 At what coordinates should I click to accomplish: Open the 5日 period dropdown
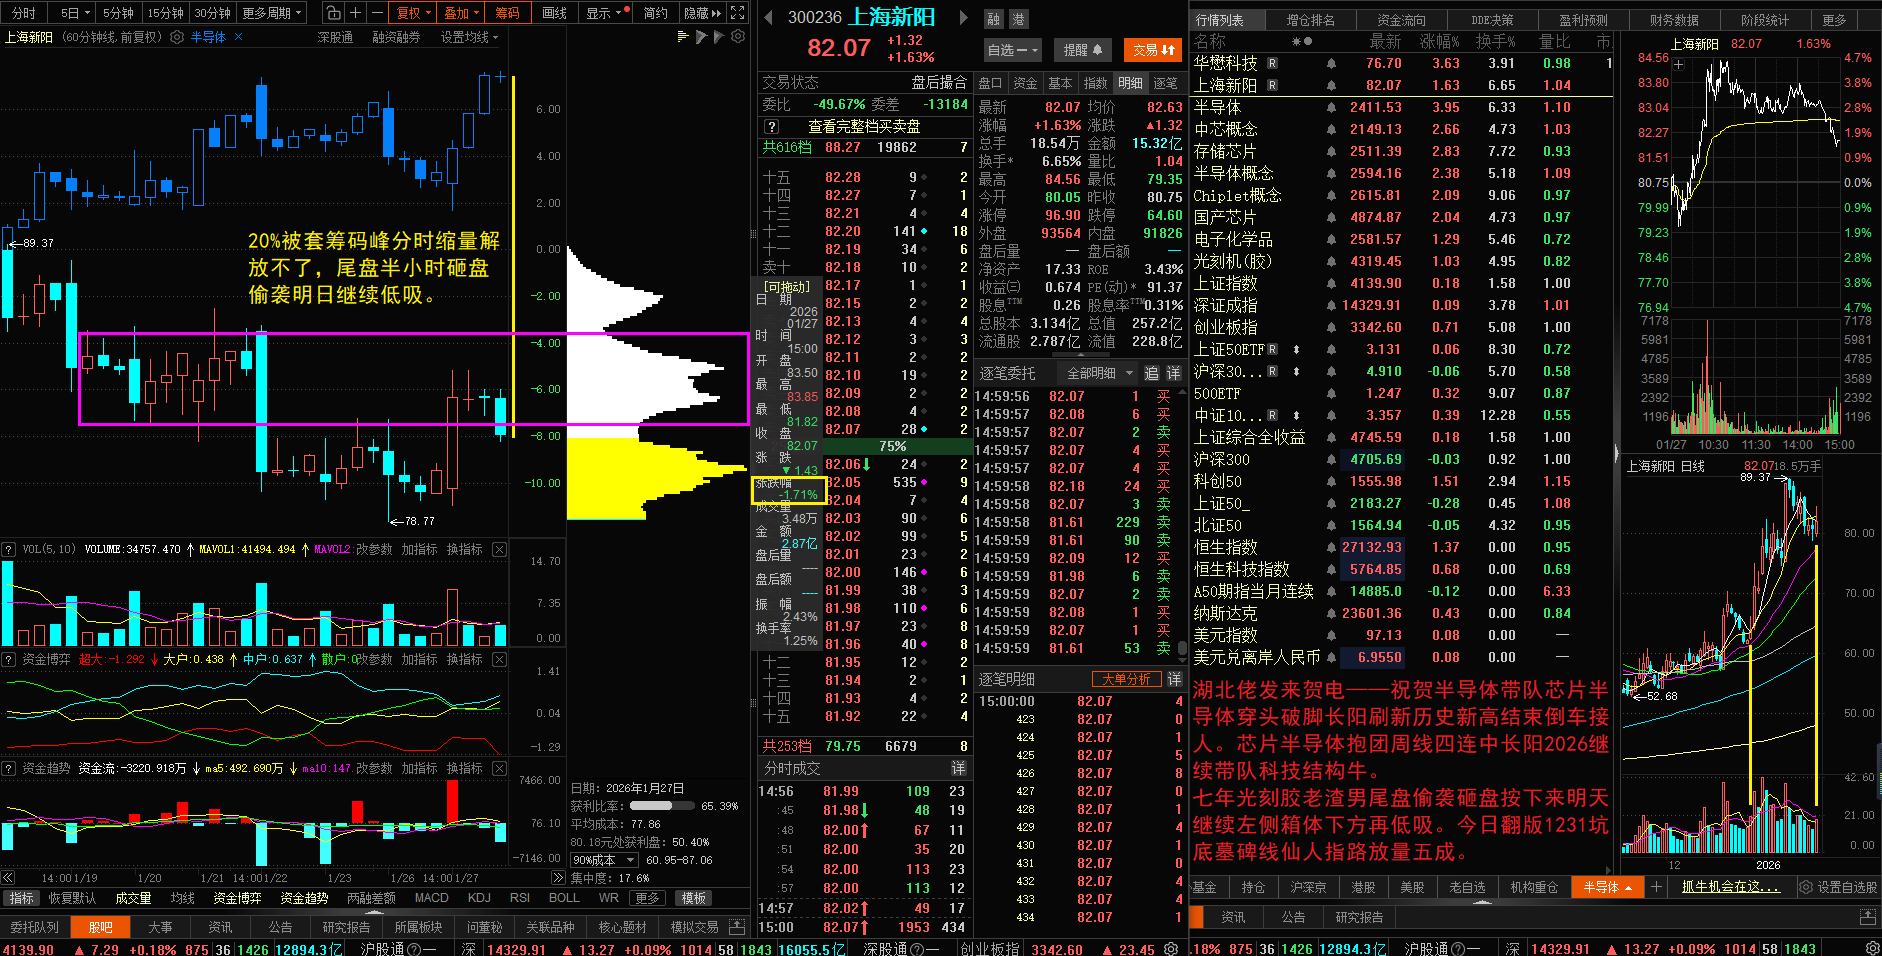pos(74,13)
